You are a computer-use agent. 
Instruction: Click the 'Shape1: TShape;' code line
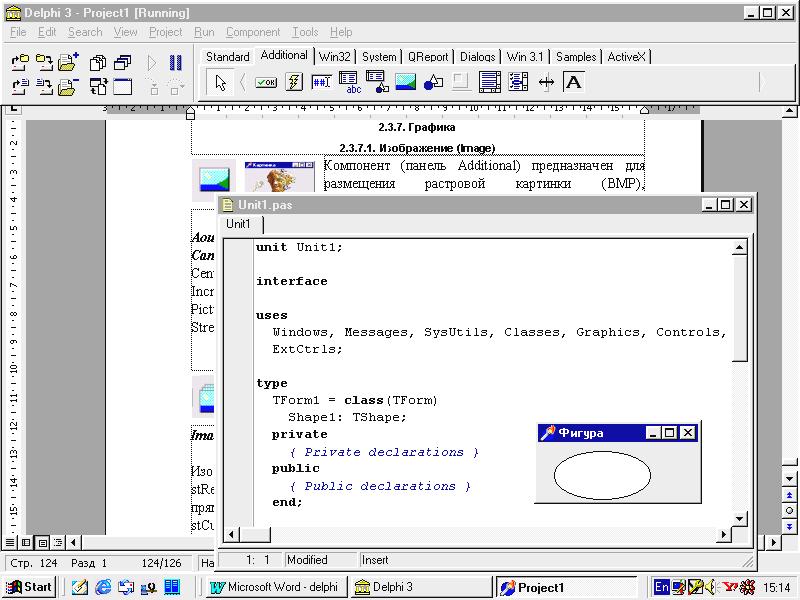pyautogui.click(x=347, y=417)
